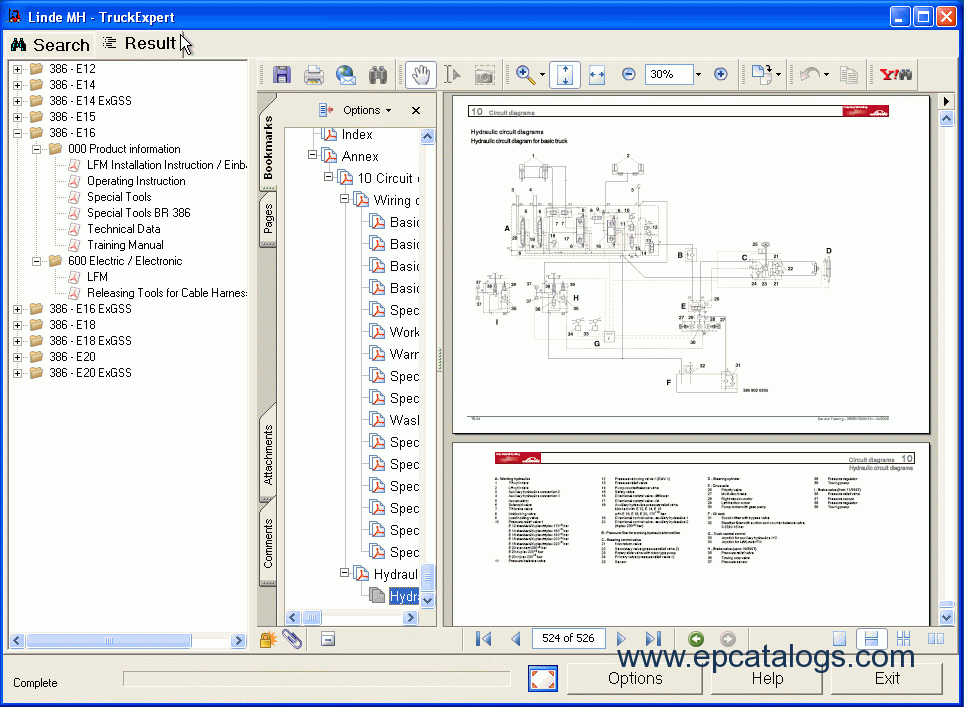
Task: Click the page number field 524 of 526
Action: [568, 639]
